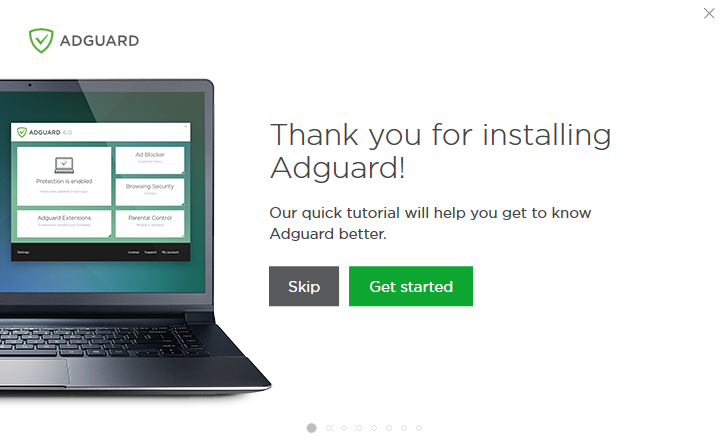Click the Get started button
727x445 pixels.
point(411,286)
